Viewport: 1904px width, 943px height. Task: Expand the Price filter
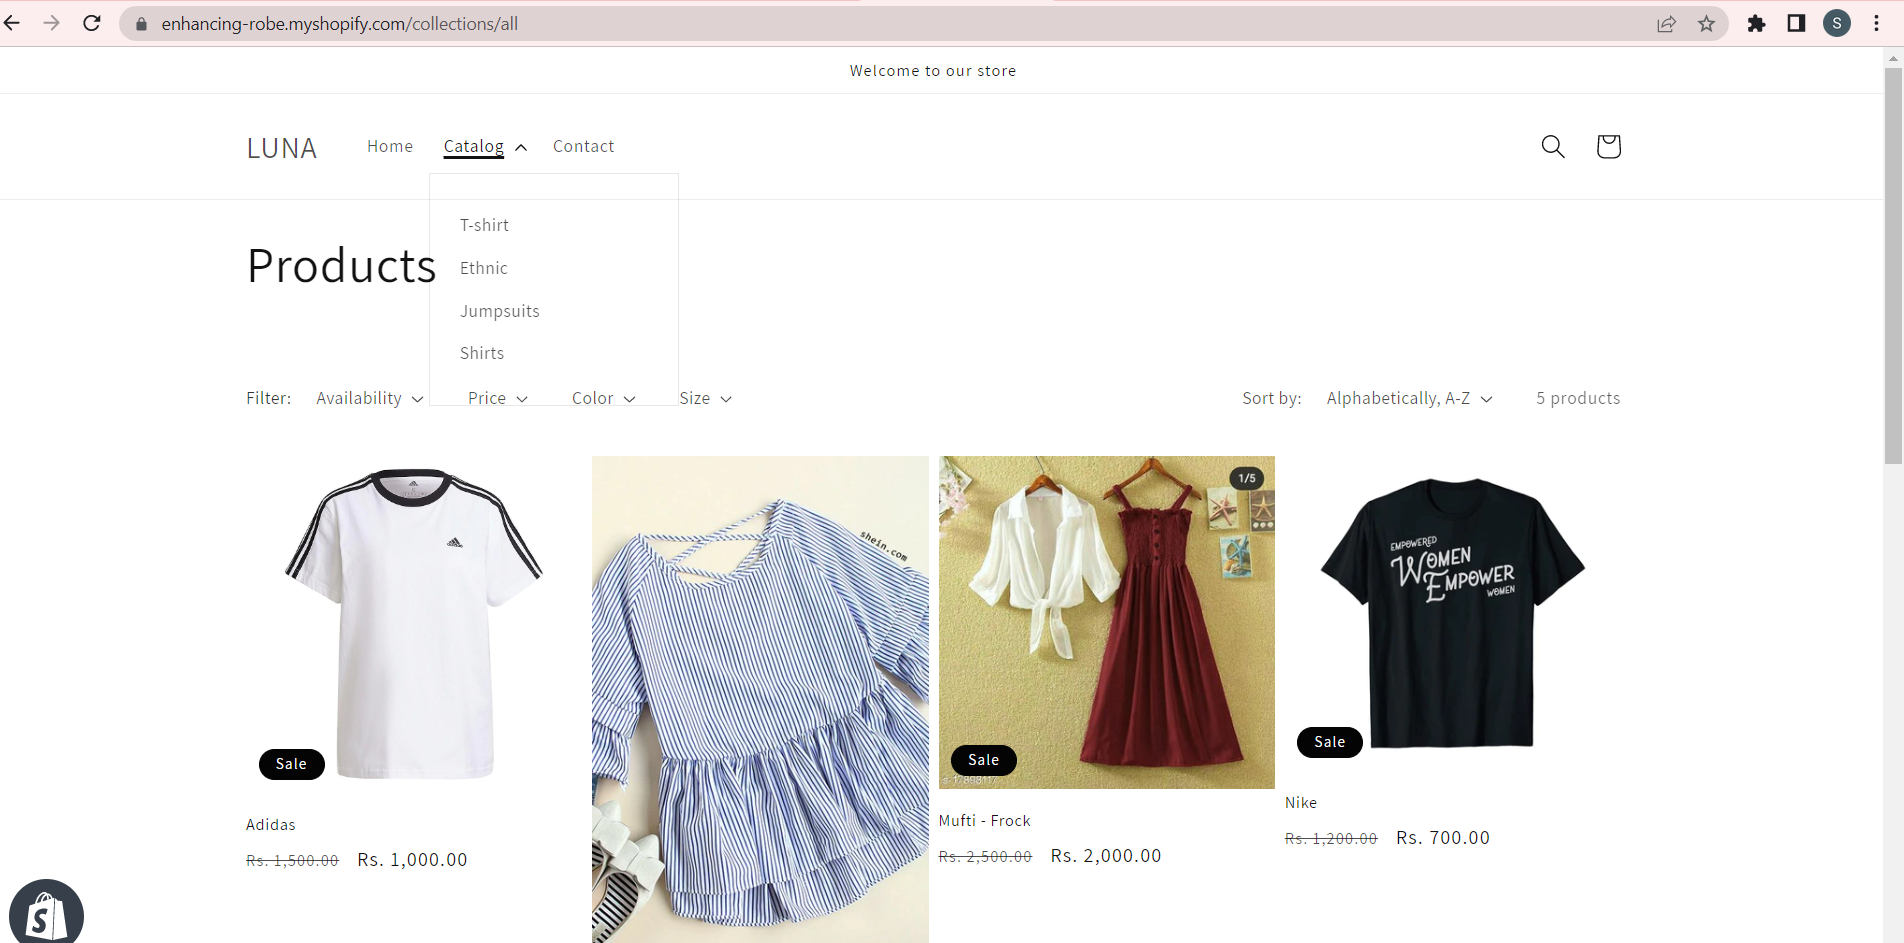[x=498, y=398]
